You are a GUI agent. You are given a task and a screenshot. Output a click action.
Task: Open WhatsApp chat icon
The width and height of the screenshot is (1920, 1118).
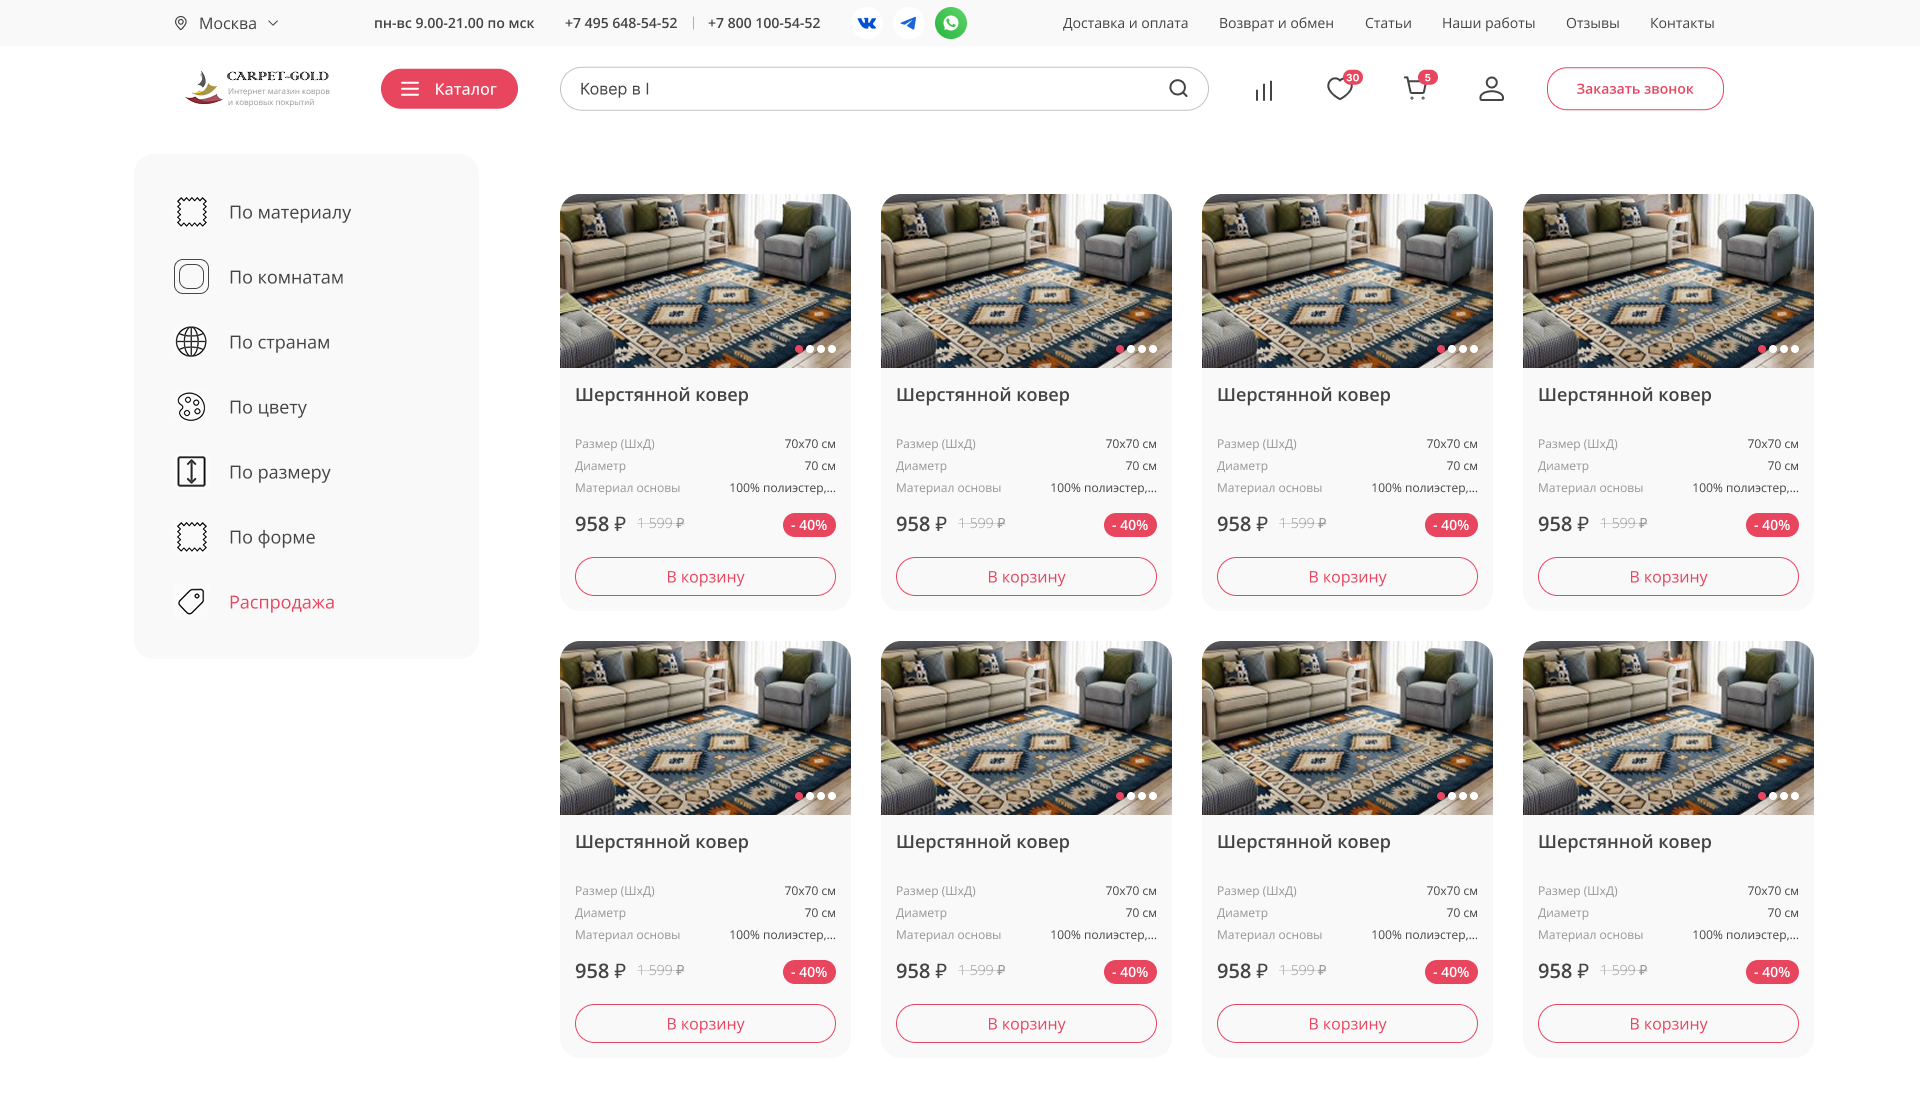click(950, 23)
